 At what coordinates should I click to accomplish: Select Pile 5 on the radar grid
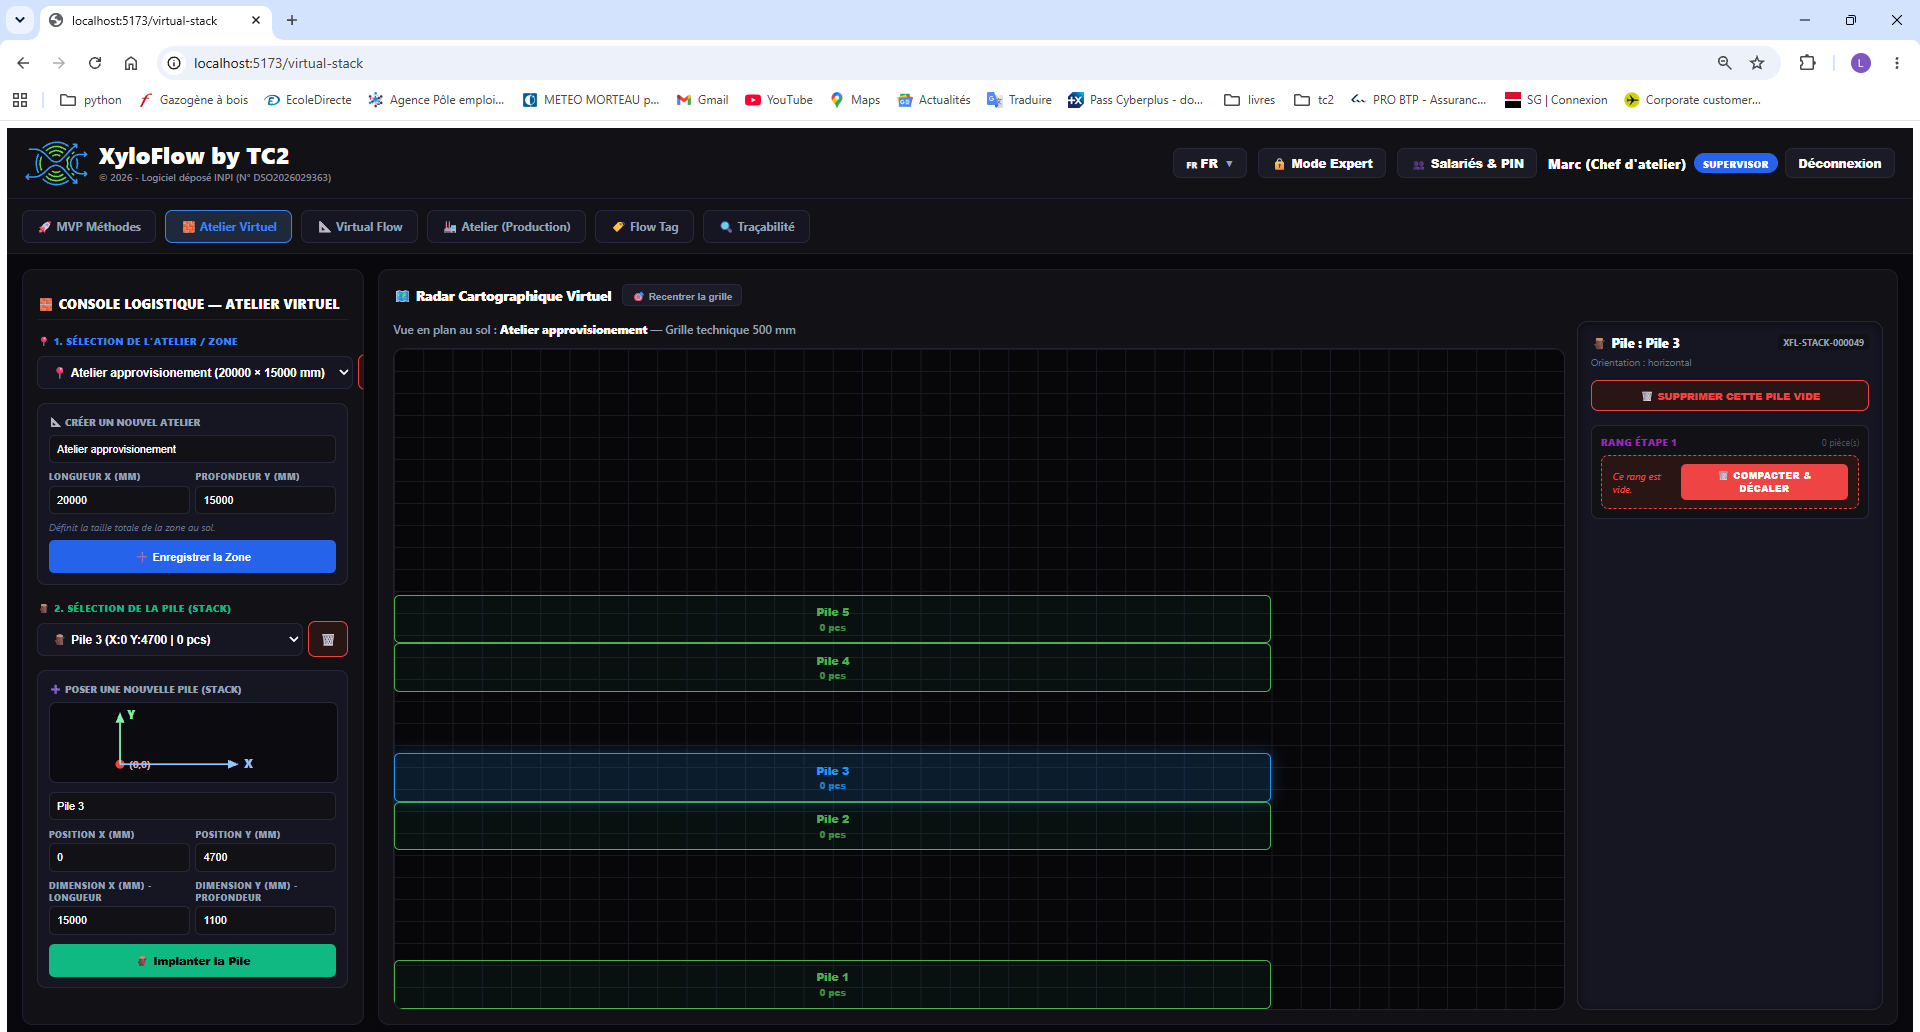832,619
